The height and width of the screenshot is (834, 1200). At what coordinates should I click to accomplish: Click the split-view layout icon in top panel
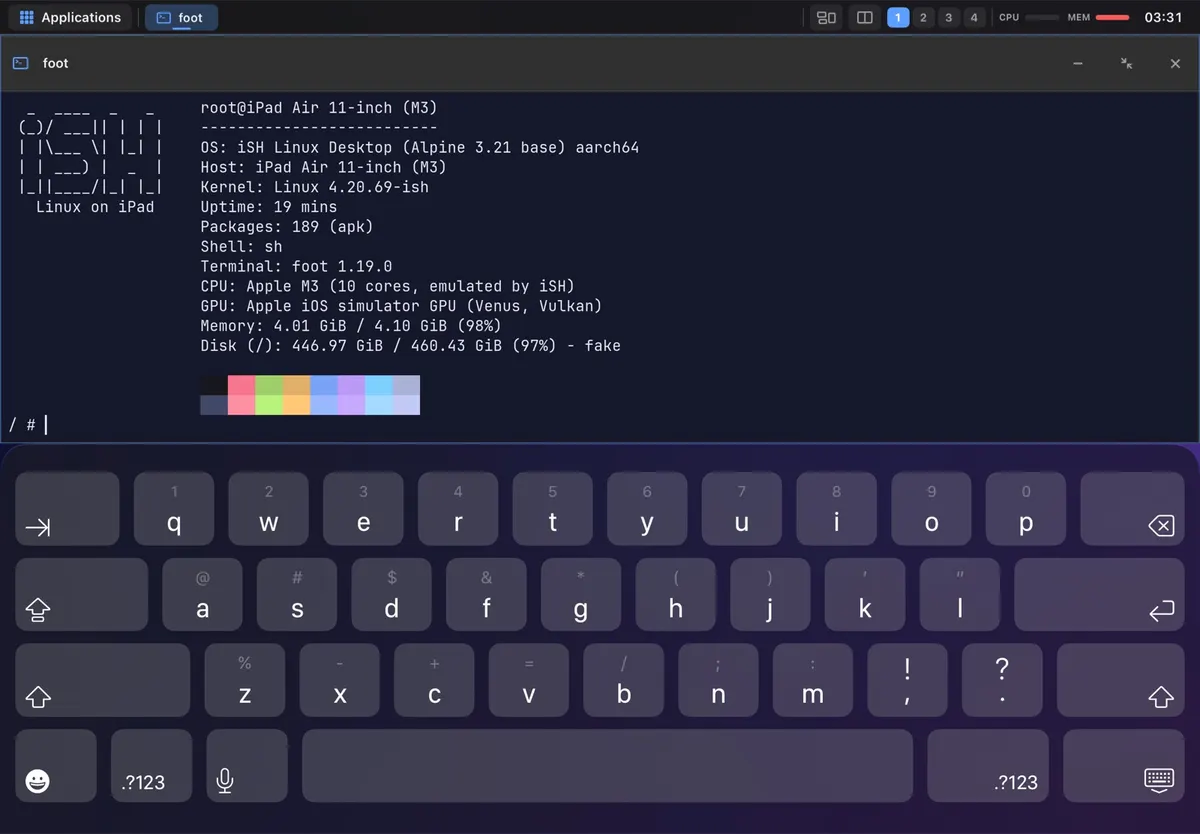tap(865, 17)
